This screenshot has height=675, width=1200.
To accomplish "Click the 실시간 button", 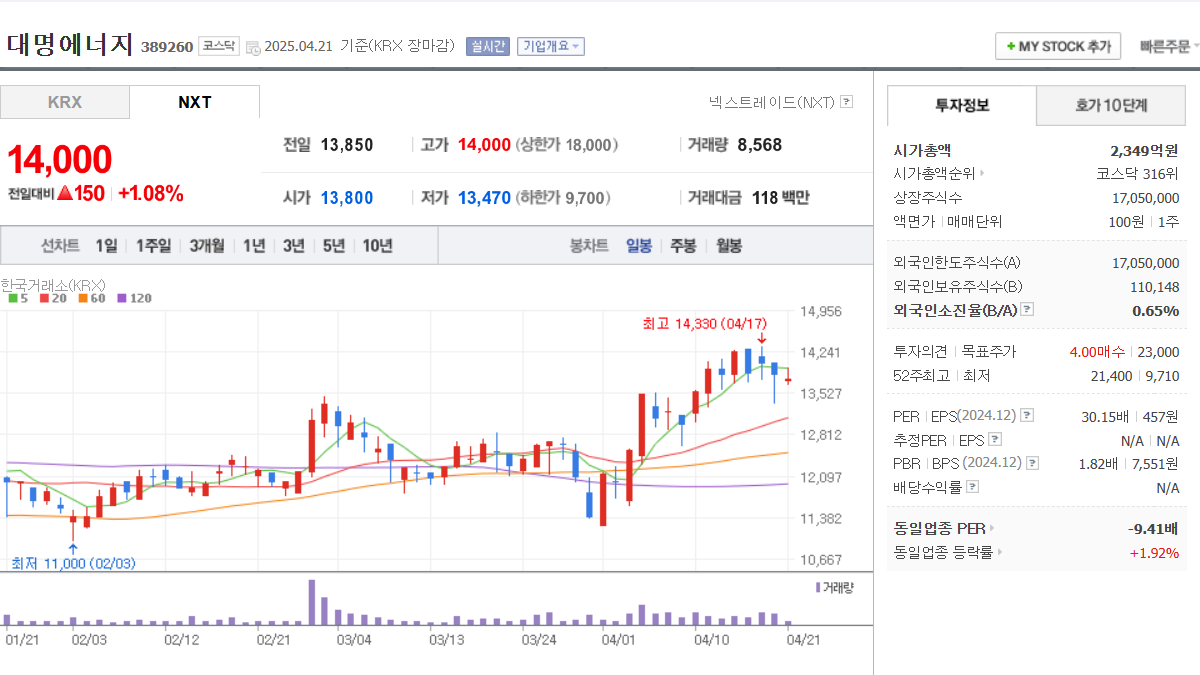I will 488,46.
